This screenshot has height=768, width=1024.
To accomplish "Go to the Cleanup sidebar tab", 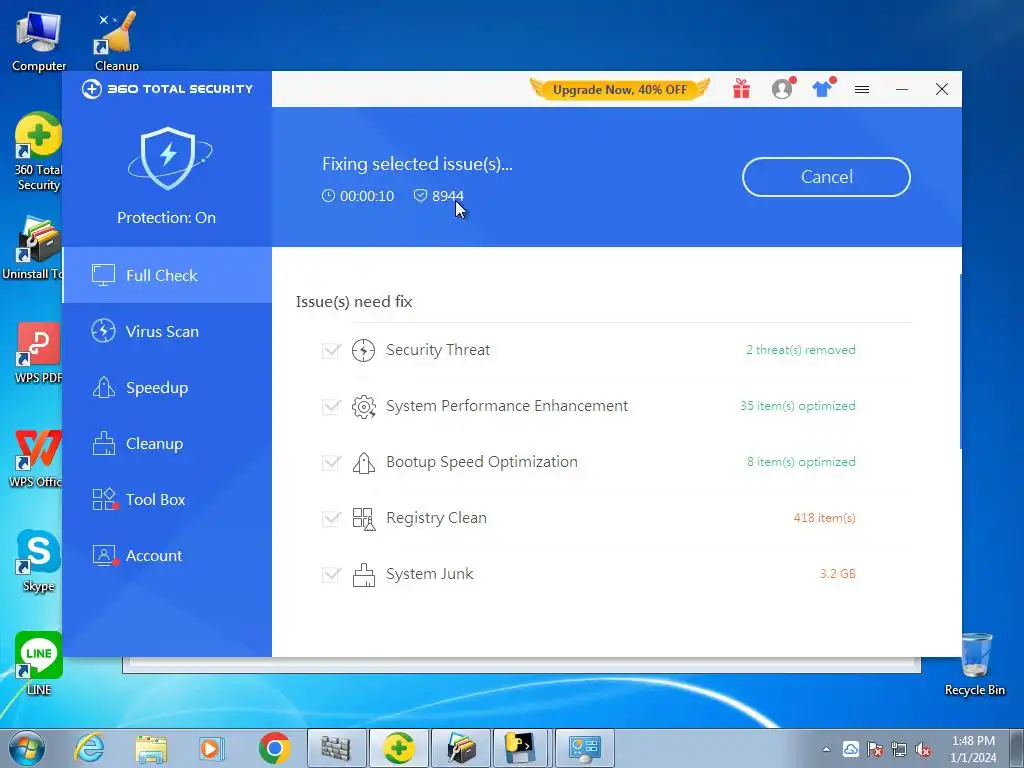I will 167,443.
